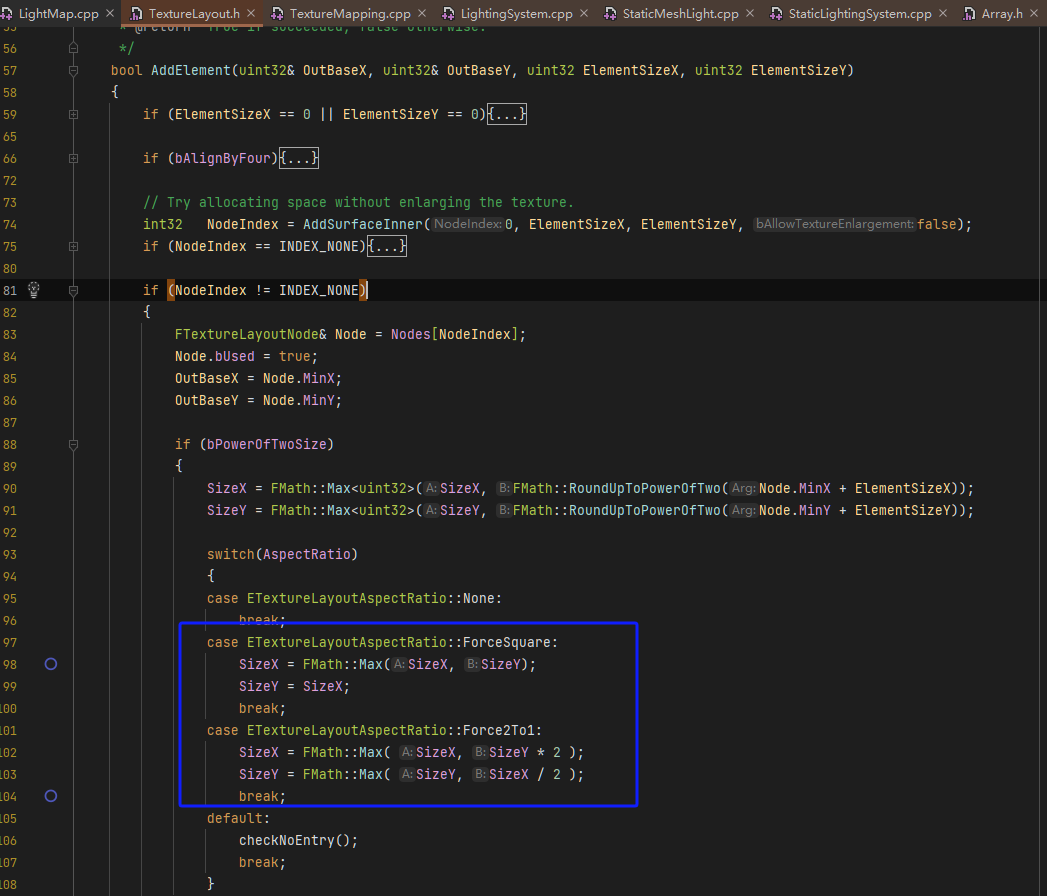Expand the {...} placeholder after bAlignByFour
The width and height of the screenshot is (1047, 896).
(x=298, y=158)
